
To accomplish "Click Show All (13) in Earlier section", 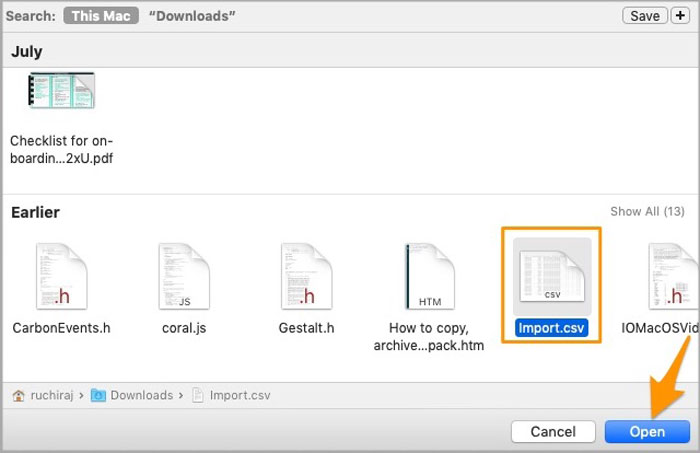I will [x=646, y=212].
